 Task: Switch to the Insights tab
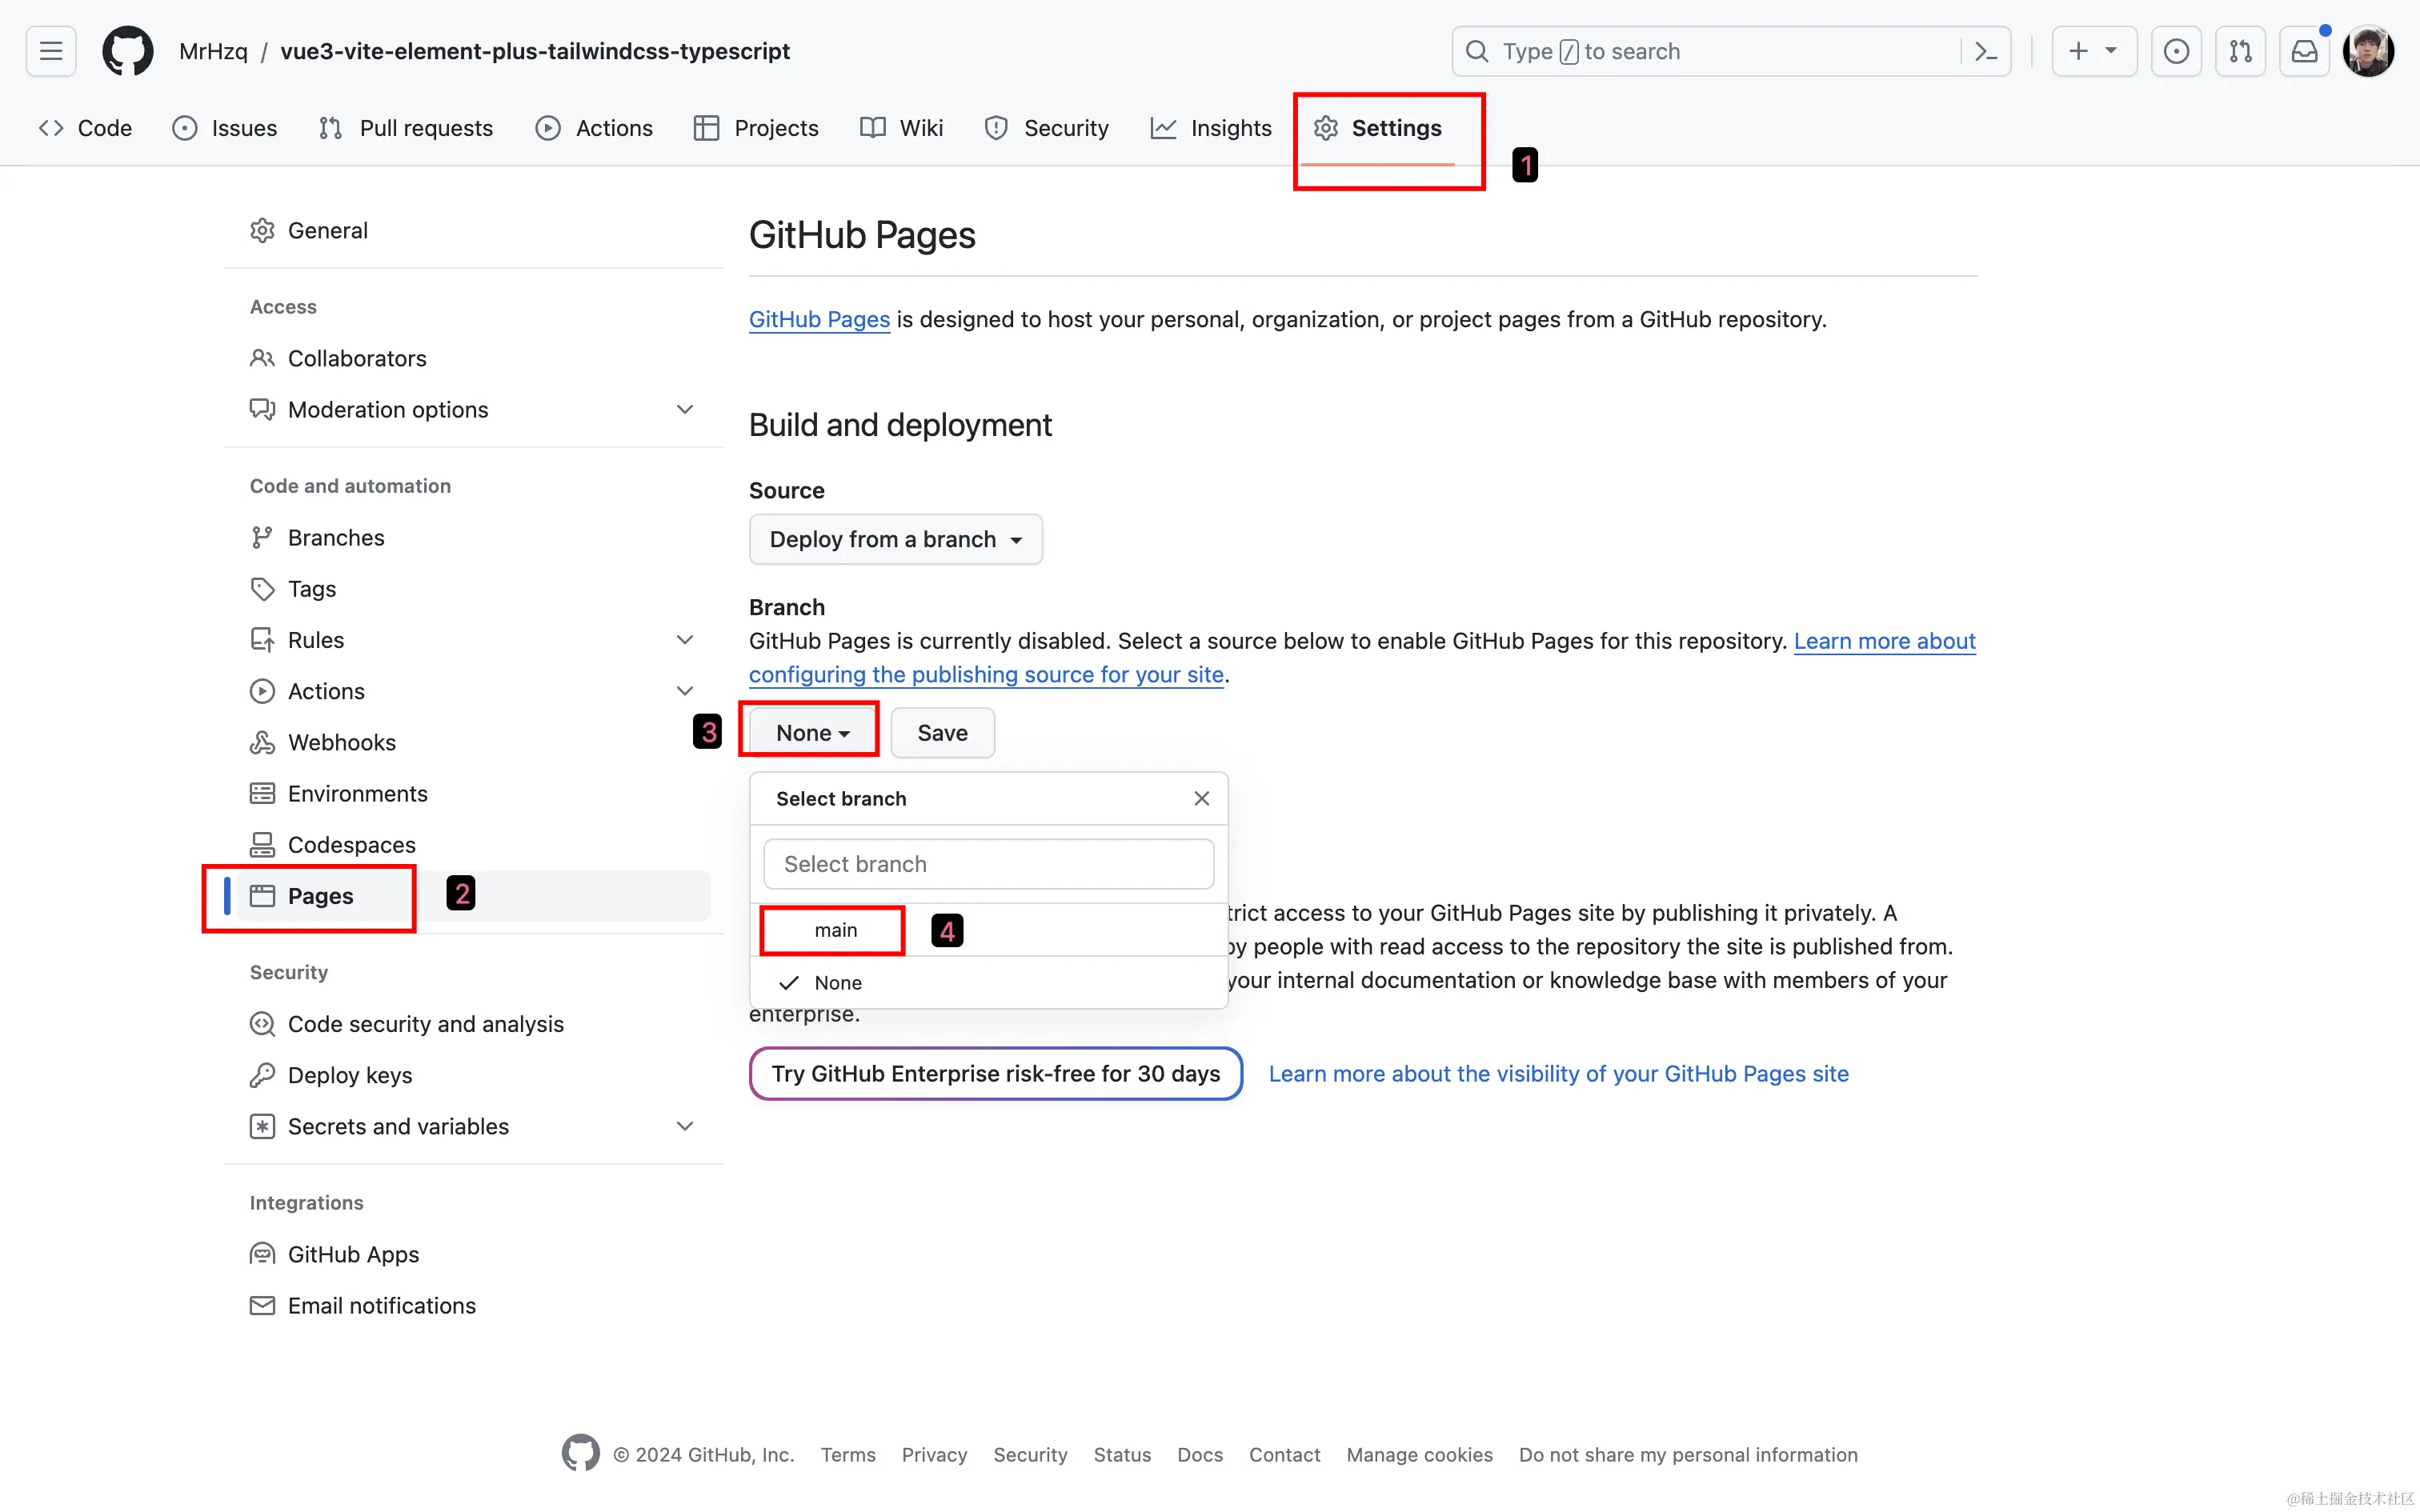(x=1211, y=128)
